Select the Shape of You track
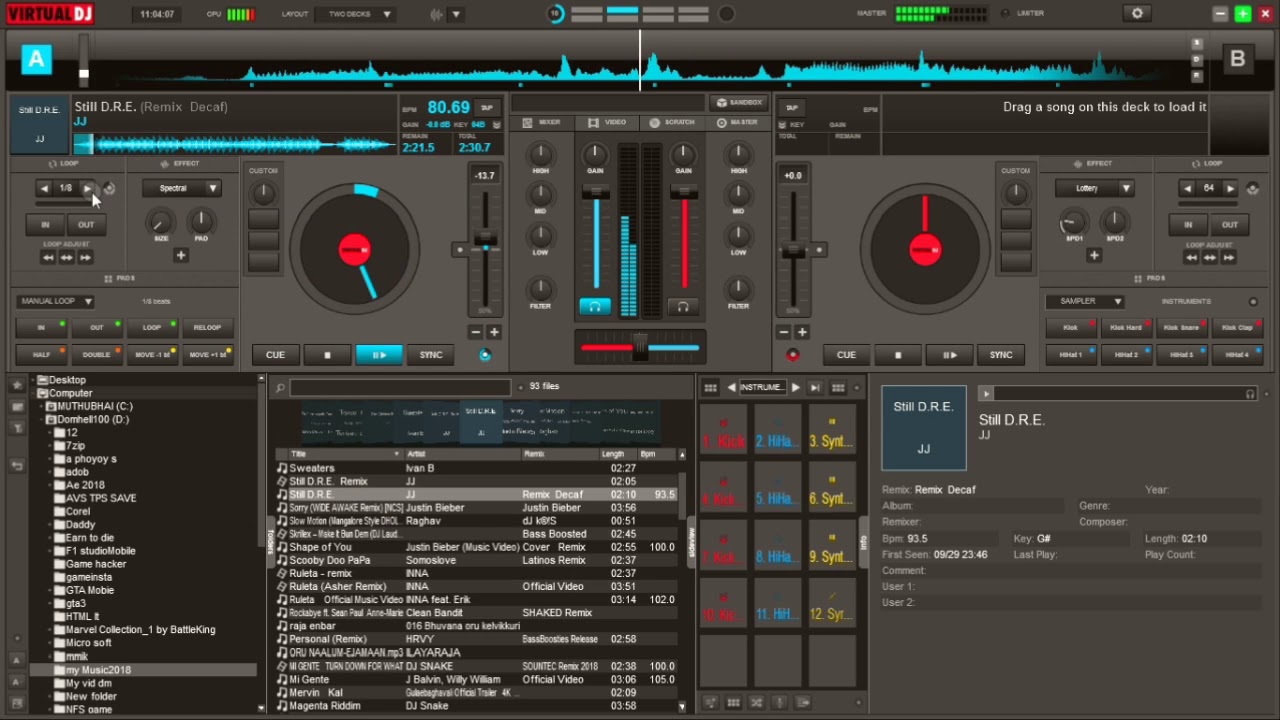The height and width of the screenshot is (720, 1280). (478, 547)
